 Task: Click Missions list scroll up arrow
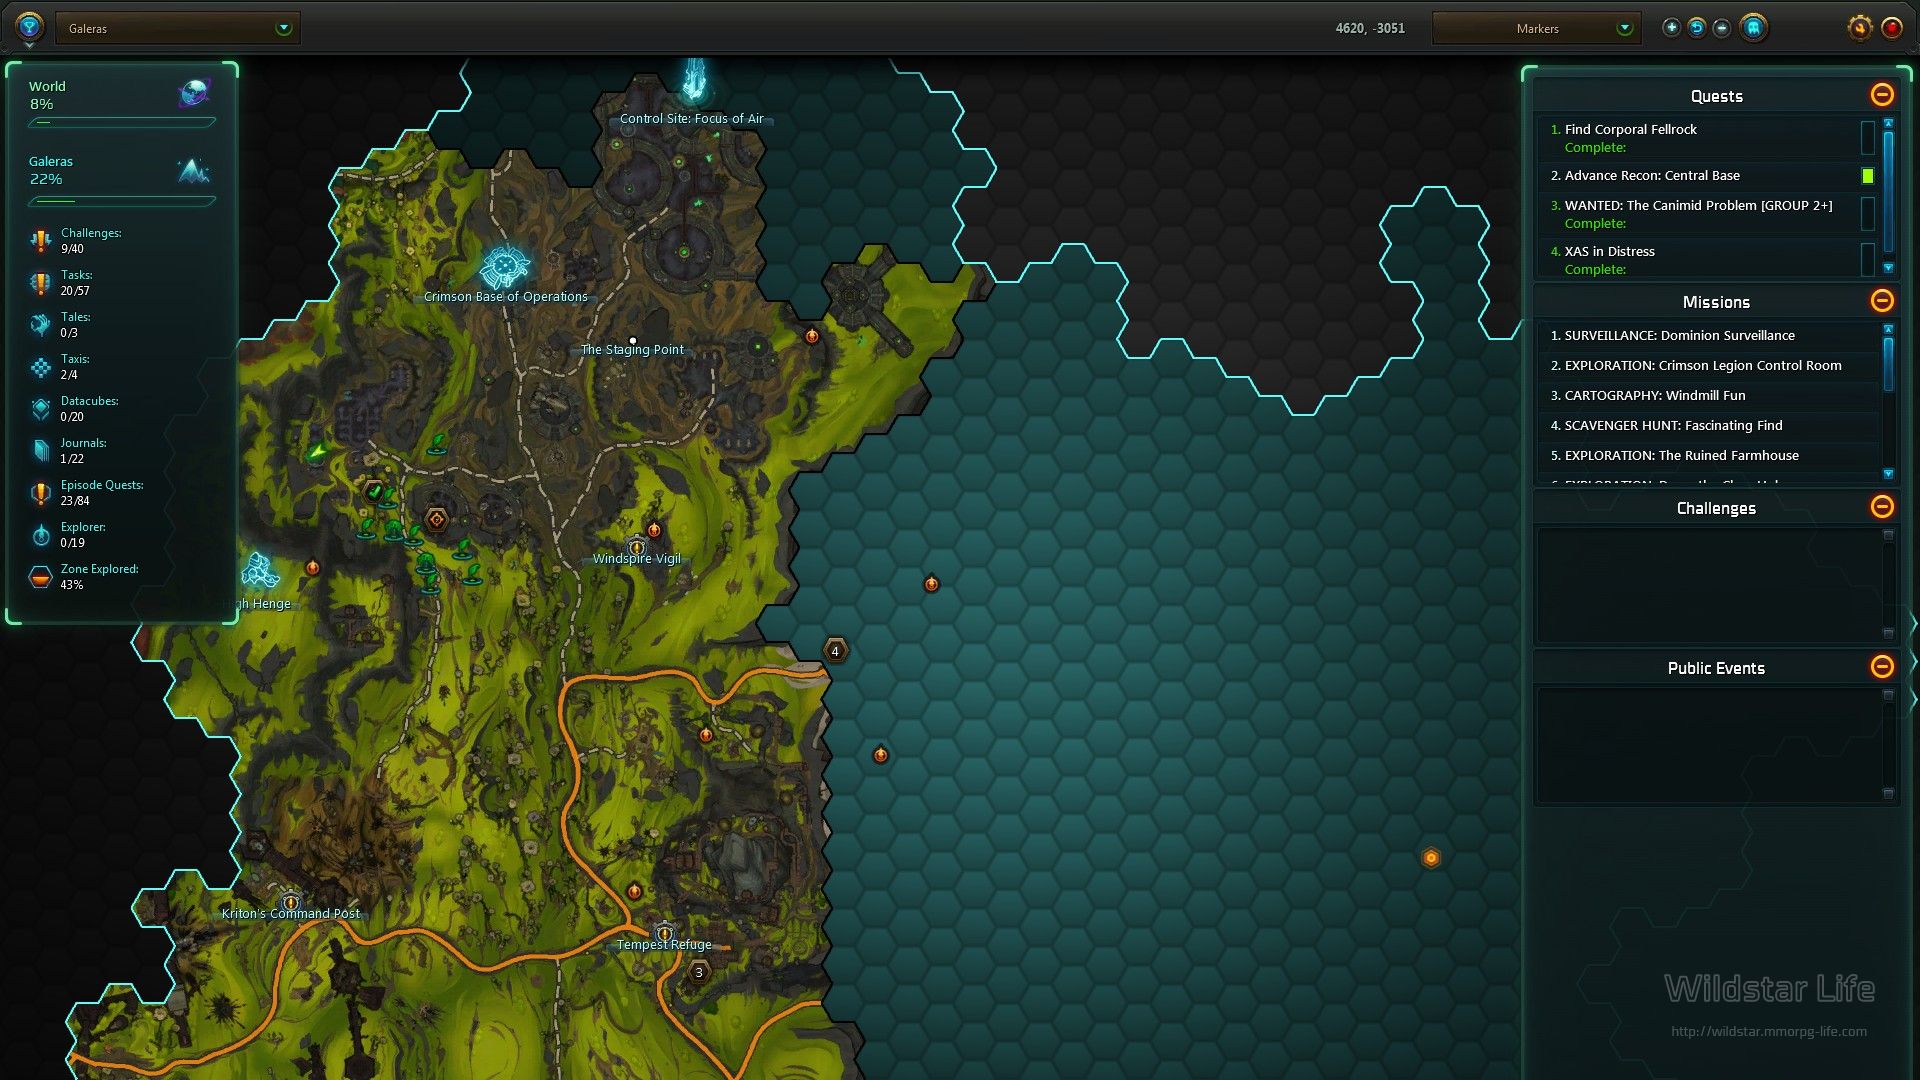tap(1888, 329)
